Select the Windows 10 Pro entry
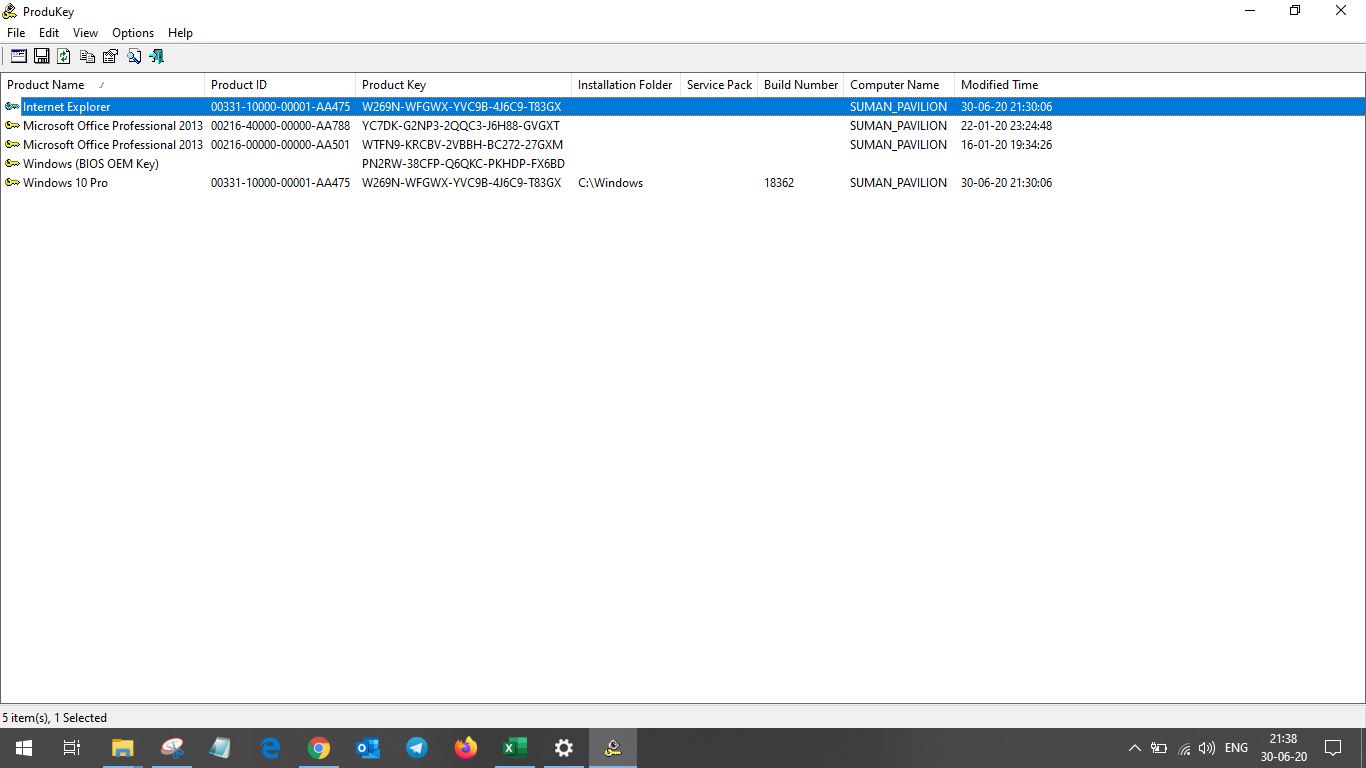Image resolution: width=1366 pixels, height=768 pixels. (65, 183)
